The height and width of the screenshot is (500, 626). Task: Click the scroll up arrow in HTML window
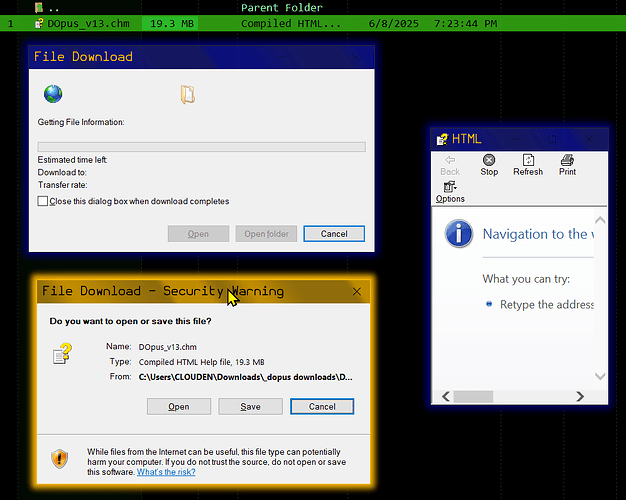(x=600, y=219)
